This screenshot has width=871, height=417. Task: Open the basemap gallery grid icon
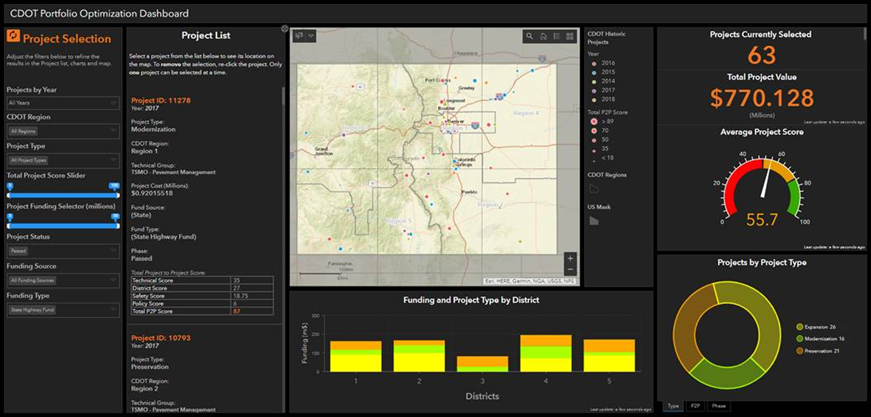click(569, 36)
